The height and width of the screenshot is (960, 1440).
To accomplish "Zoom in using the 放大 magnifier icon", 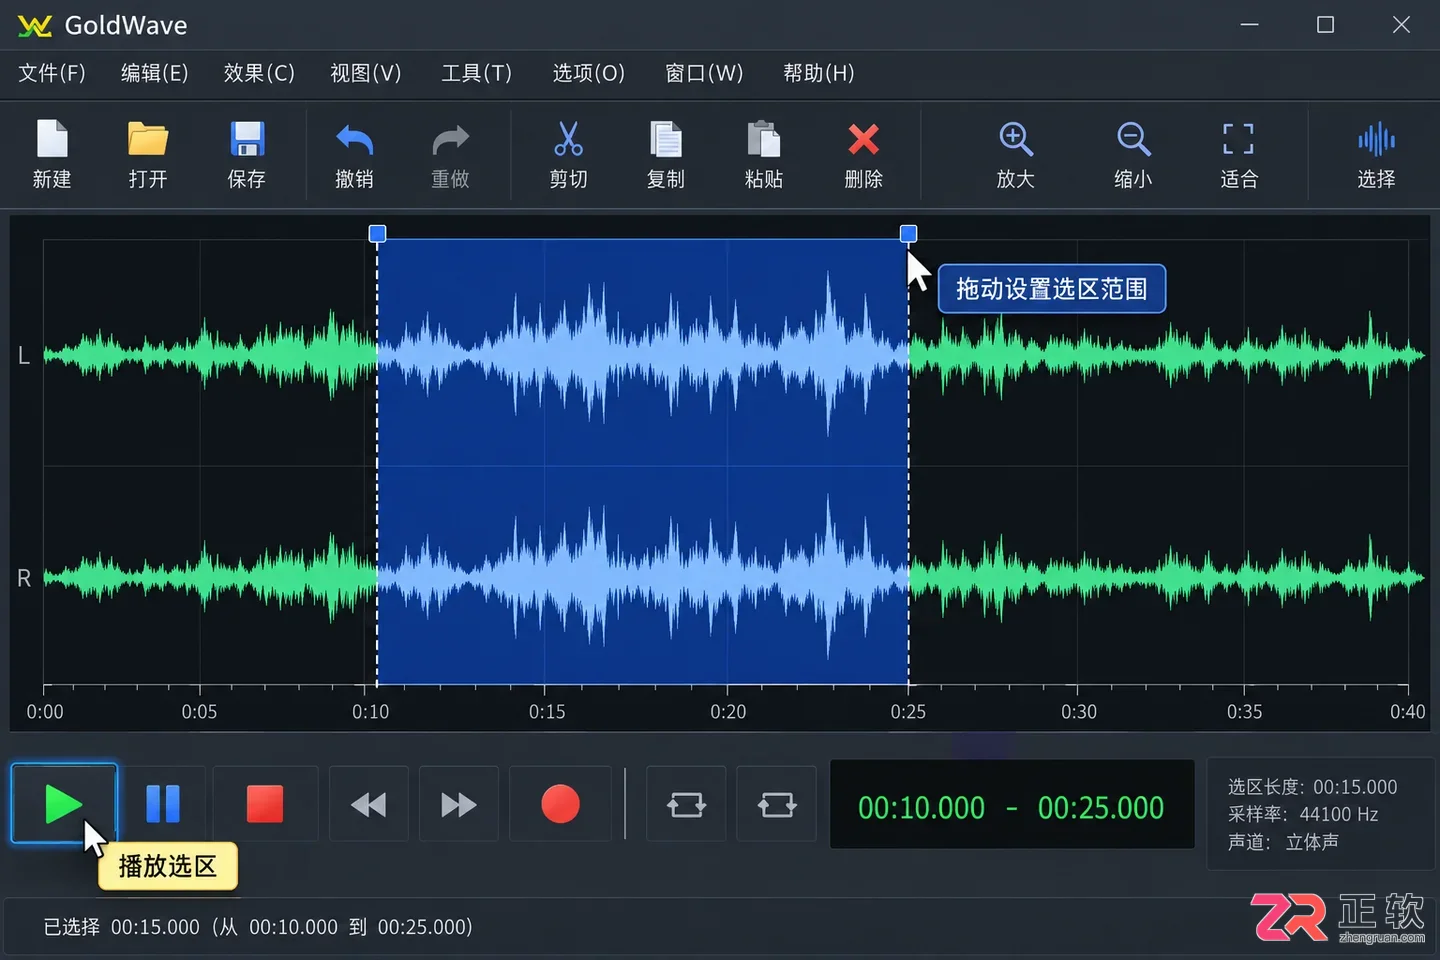I will 1015,139.
